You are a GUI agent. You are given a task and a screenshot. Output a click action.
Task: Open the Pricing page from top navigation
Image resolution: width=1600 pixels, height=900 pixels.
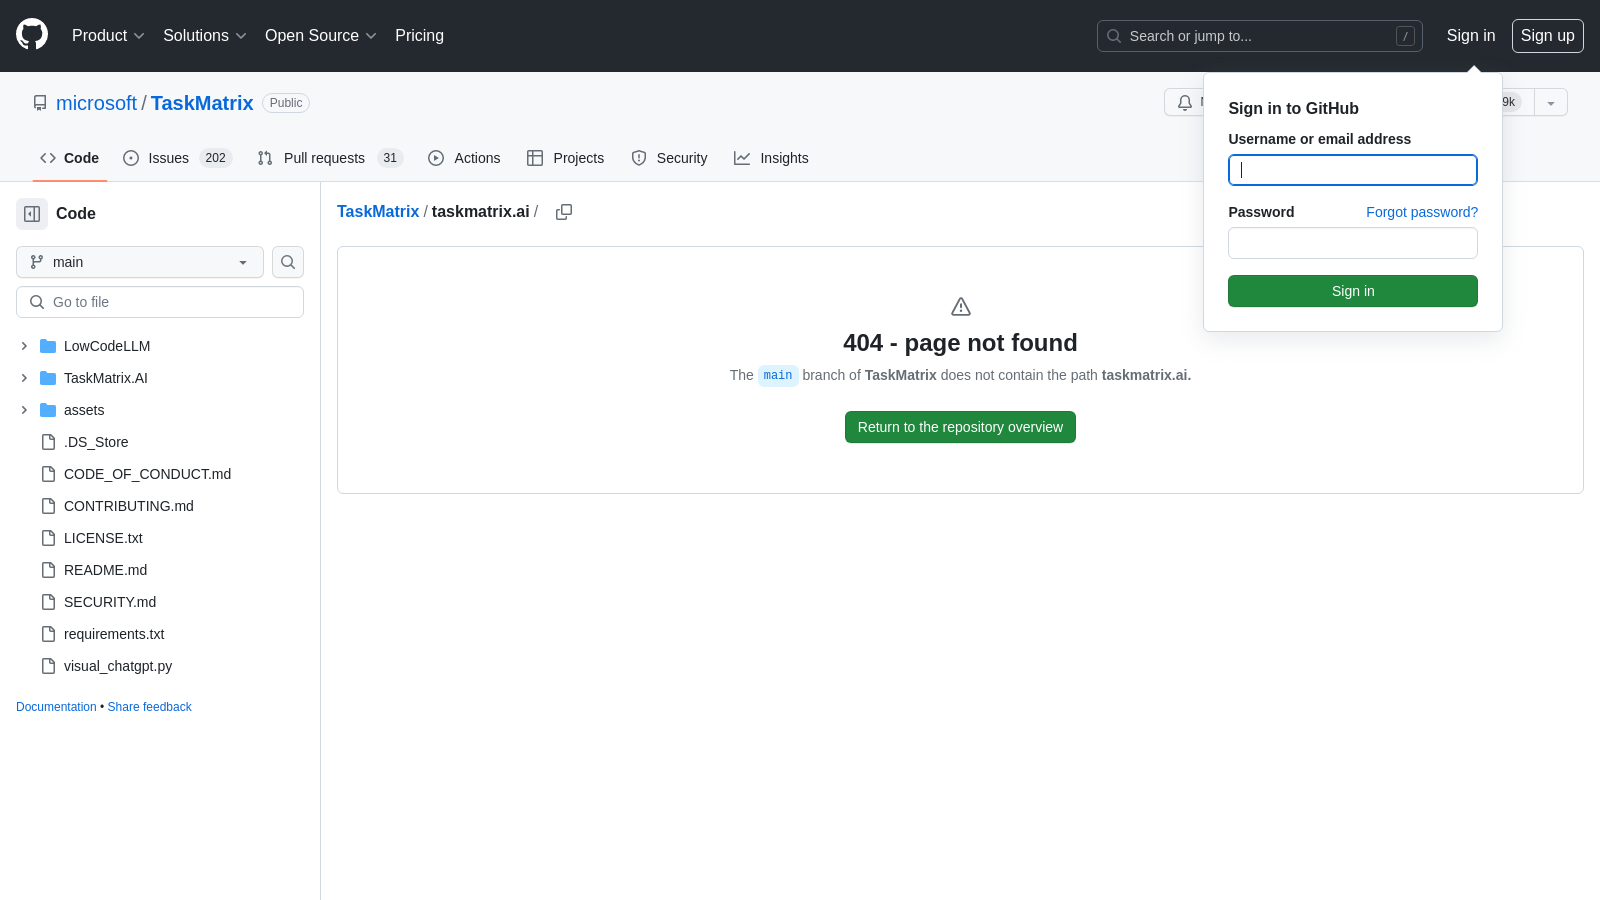tap(419, 35)
